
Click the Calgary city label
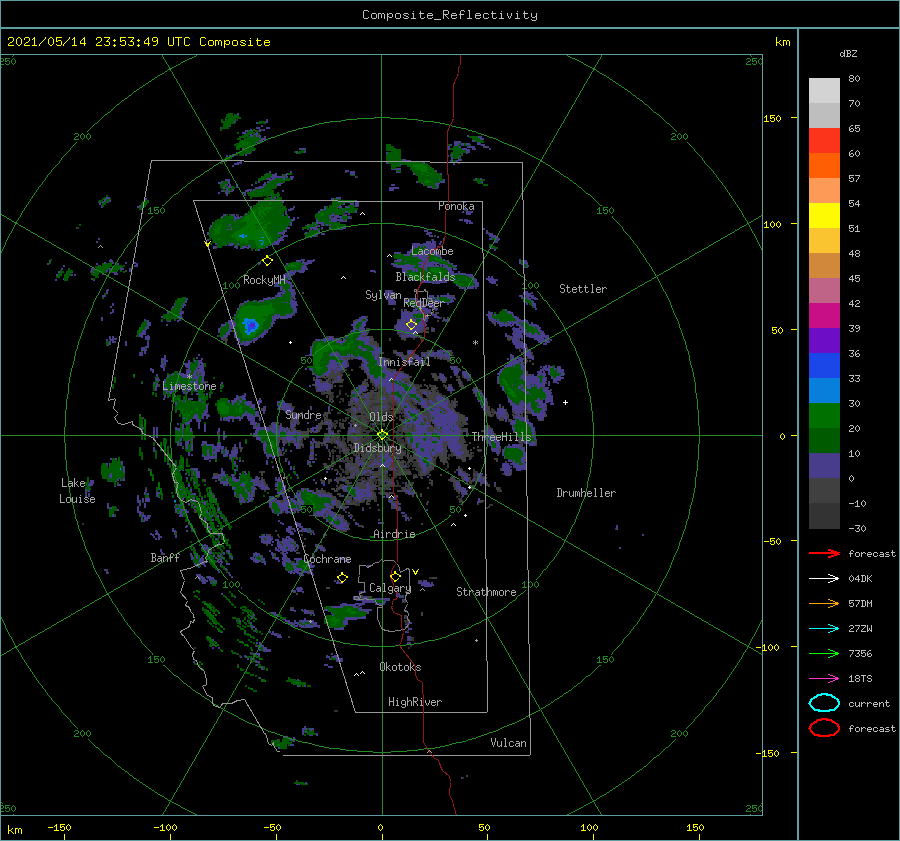coord(390,588)
